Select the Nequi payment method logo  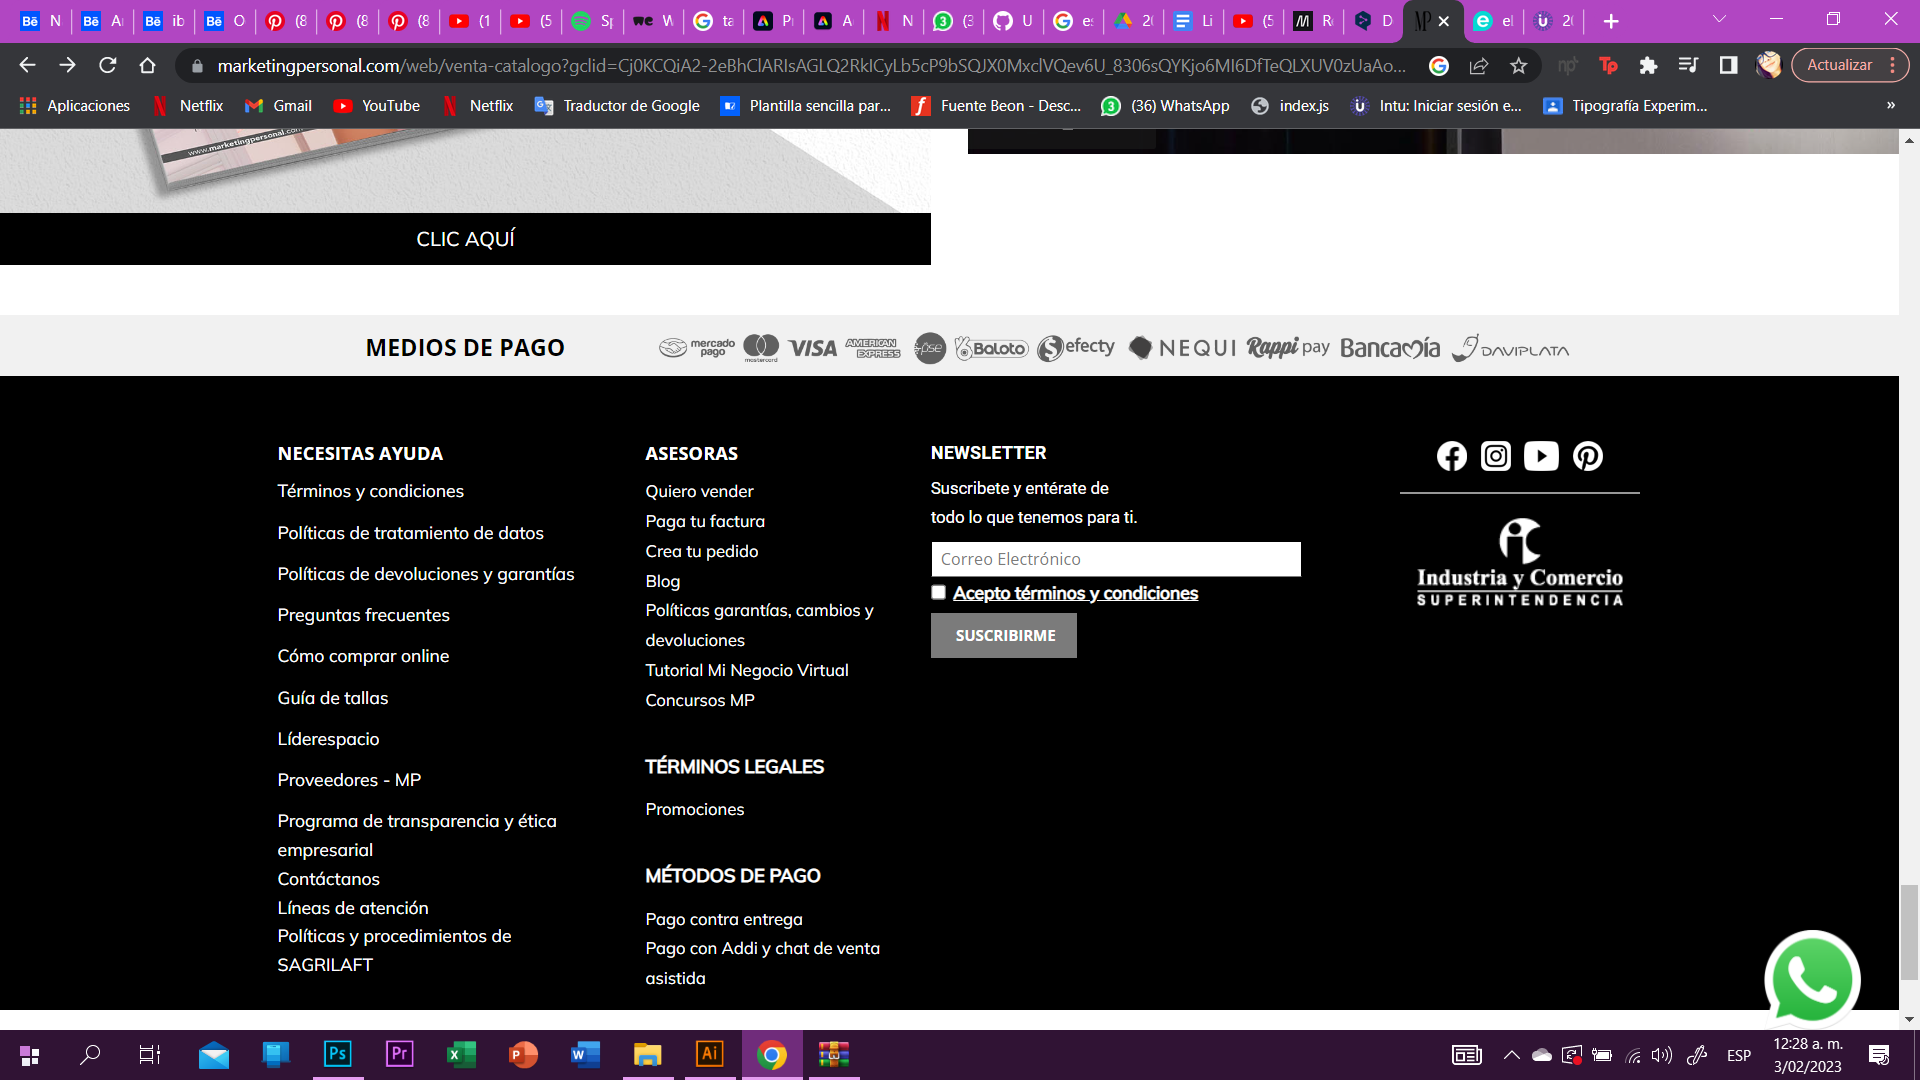pyautogui.click(x=1181, y=347)
